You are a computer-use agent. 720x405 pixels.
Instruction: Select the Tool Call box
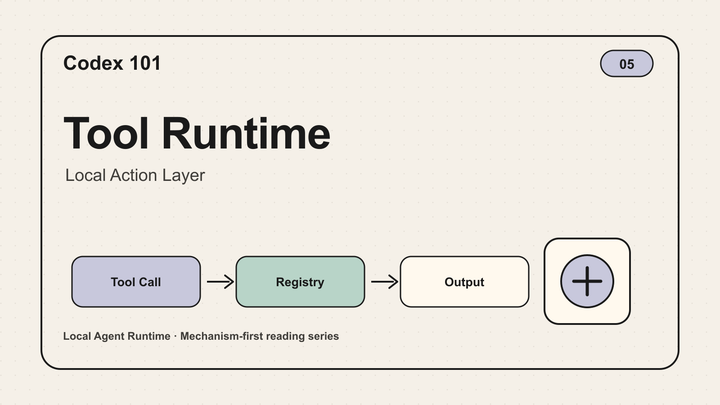tap(136, 281)
